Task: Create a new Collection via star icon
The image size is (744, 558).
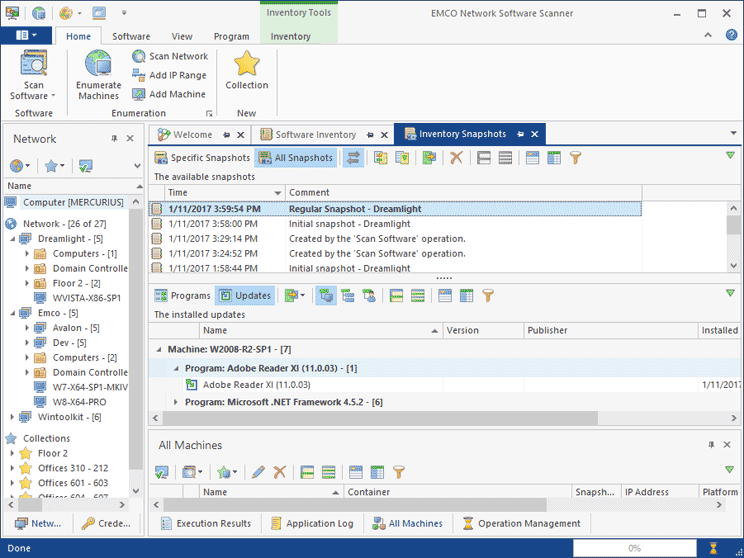Action: pos(247,63)
